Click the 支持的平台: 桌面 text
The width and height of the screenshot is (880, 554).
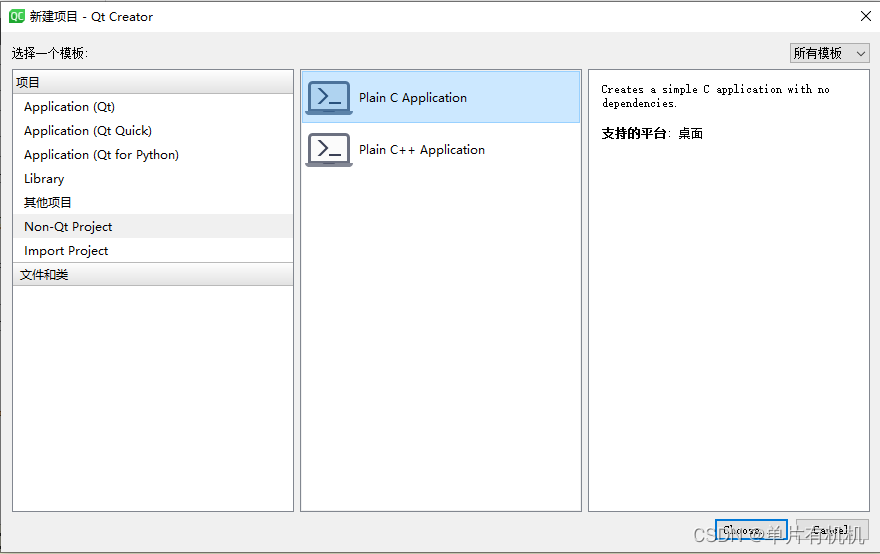click(652, 134)
